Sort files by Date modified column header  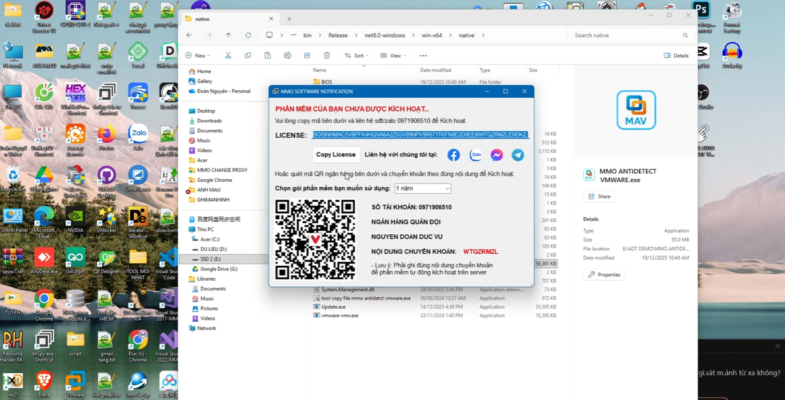pos(436,71)
